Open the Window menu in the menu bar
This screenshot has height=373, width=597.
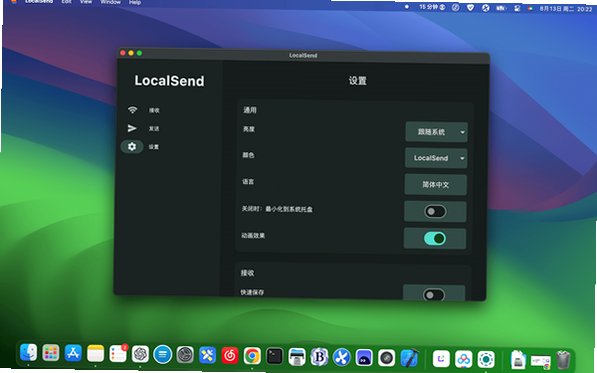point(110,2)
